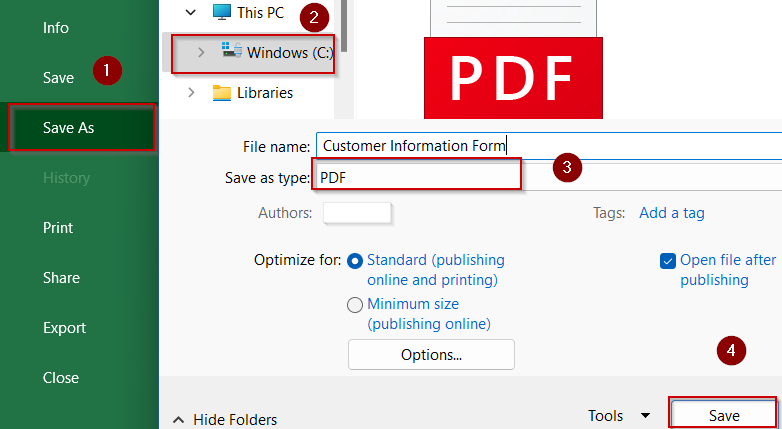The width and height of the screenshot is (782, 429).
Task: Open the Tools dropdown arrow
Action: pos(645,416)
